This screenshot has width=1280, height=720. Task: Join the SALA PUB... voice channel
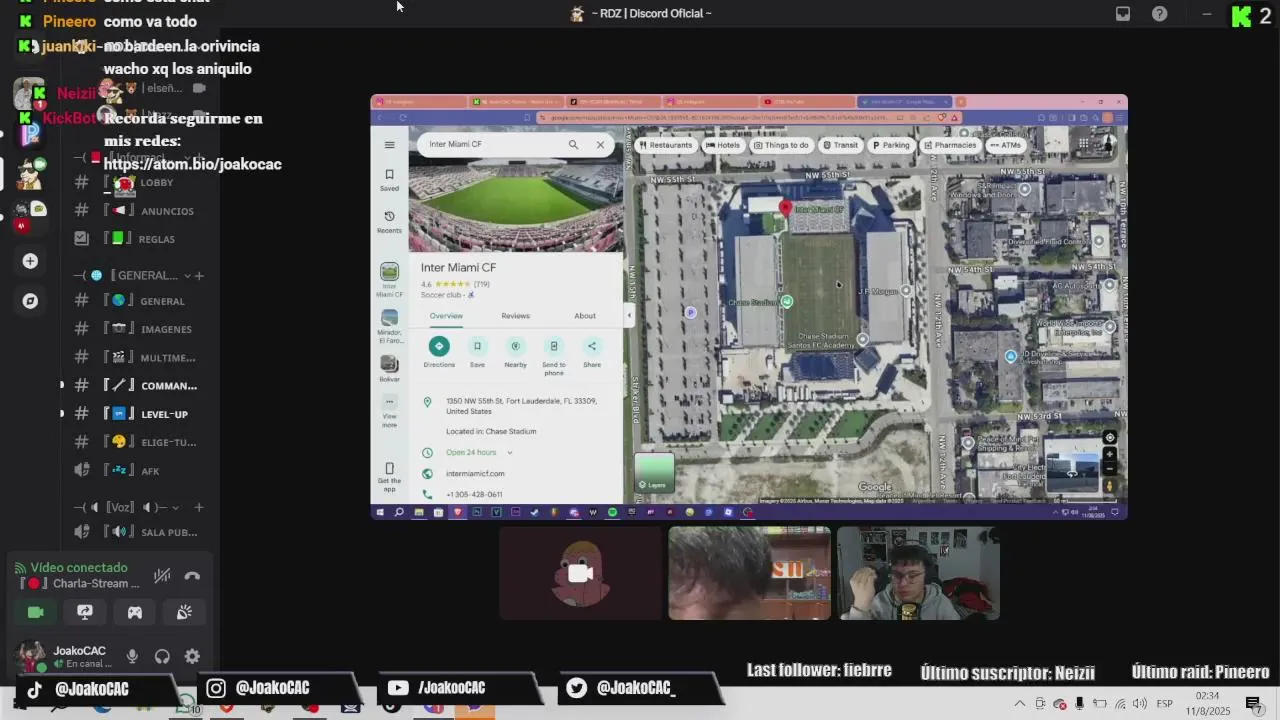coord(140,532)
